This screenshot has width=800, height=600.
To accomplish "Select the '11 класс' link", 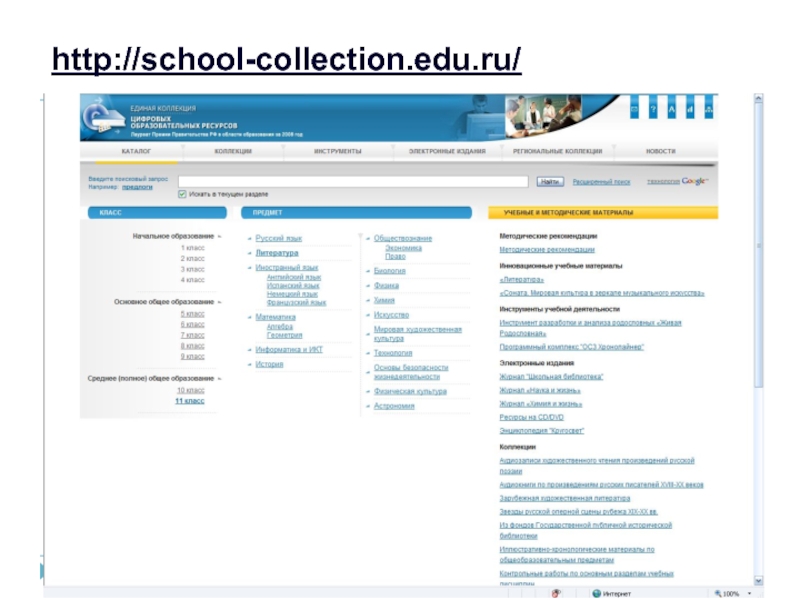I will click(190, 401).
